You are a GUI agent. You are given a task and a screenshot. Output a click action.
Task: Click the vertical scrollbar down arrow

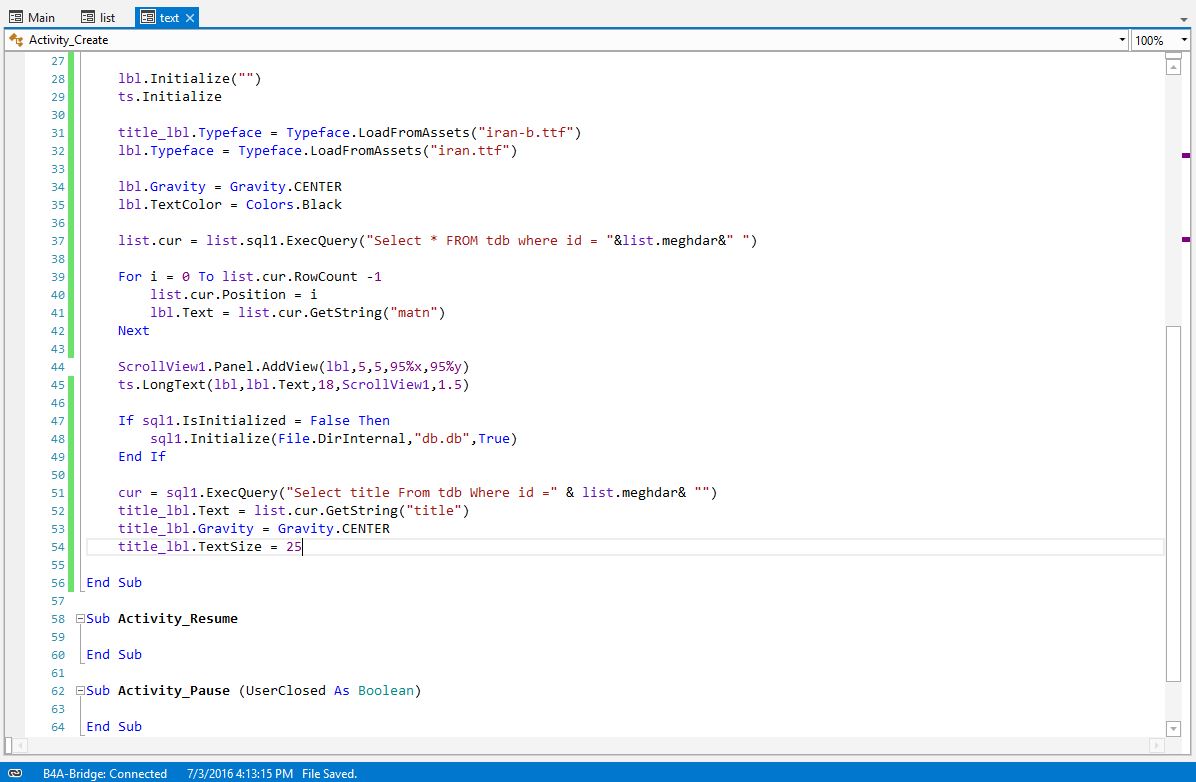[x=1173, y=727]
